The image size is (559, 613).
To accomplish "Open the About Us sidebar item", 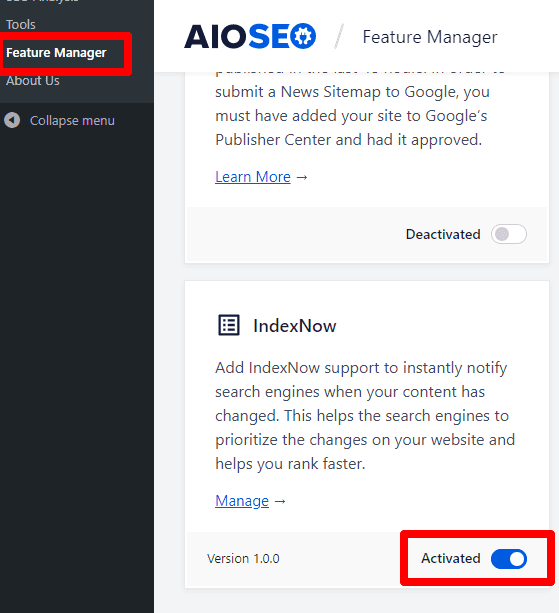I will point(33,81).
